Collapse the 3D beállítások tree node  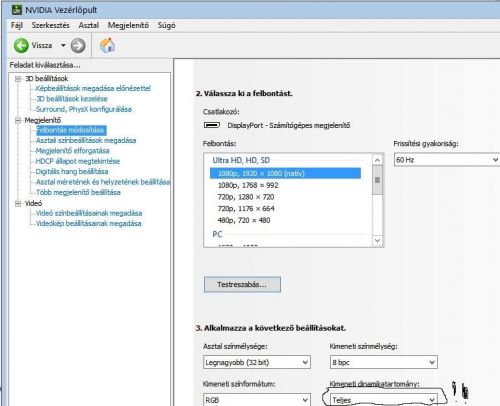pyautogui.click(x=18, y=79)
